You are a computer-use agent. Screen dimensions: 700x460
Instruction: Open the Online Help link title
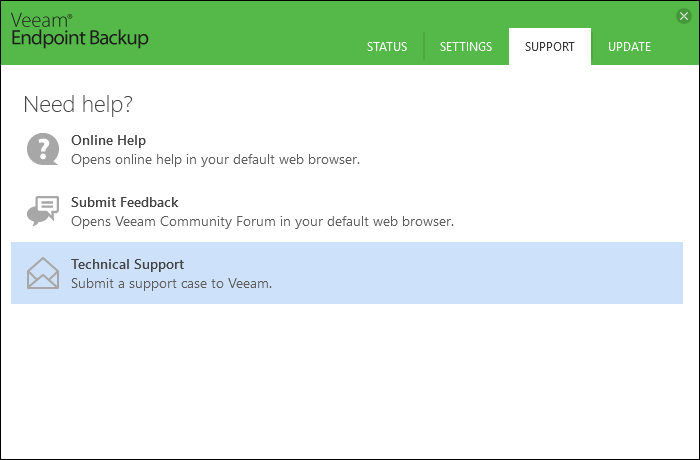tap(108, 140)
